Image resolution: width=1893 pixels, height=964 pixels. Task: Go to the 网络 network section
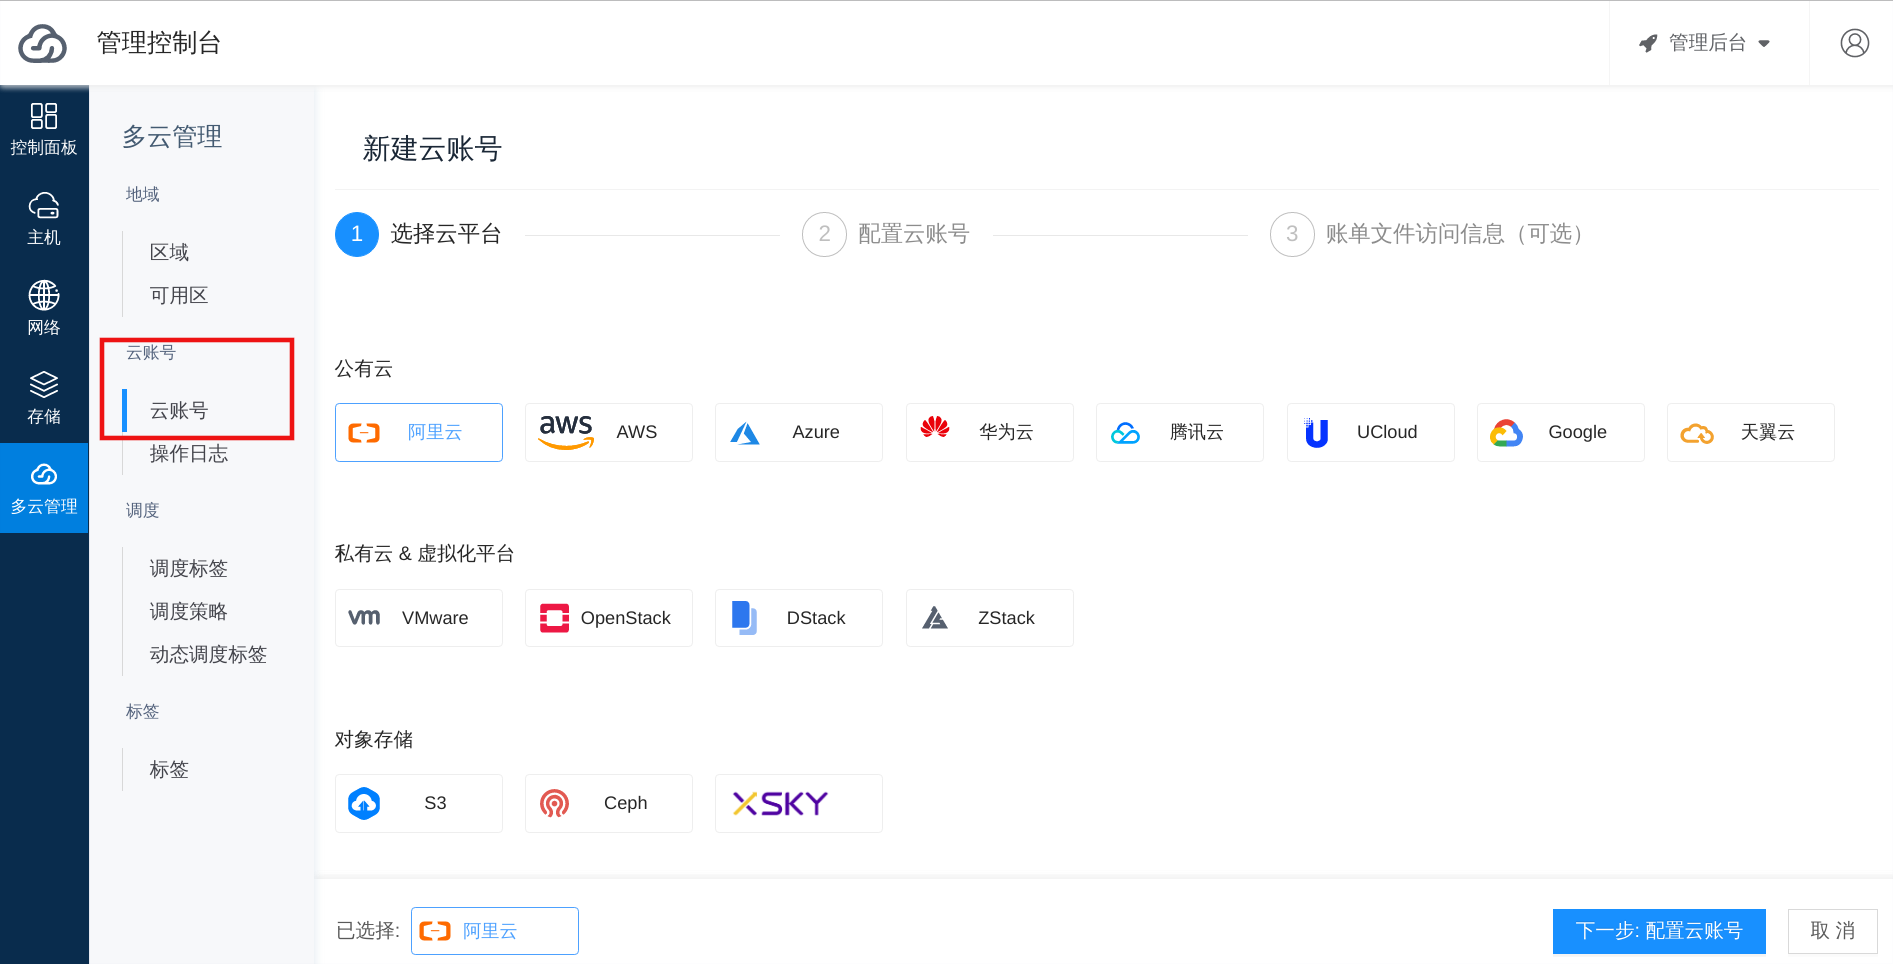[44, 308]
